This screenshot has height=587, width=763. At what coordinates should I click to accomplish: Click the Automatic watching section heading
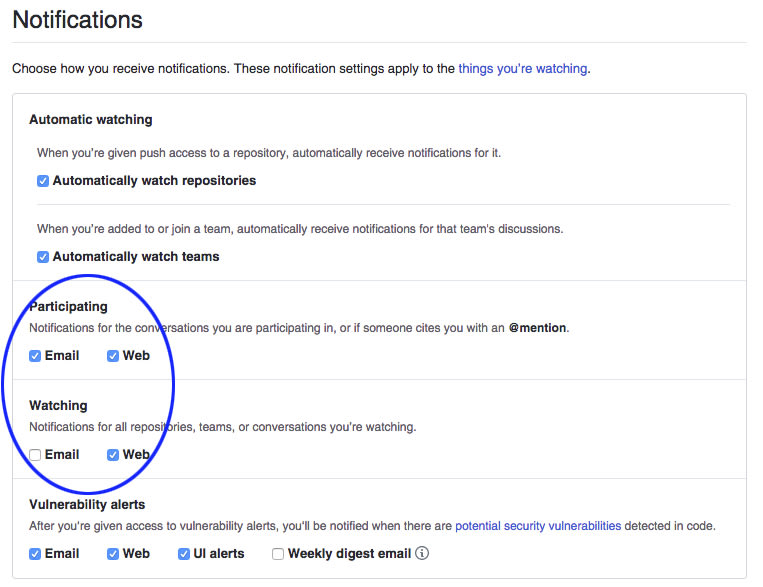(91, 120)
